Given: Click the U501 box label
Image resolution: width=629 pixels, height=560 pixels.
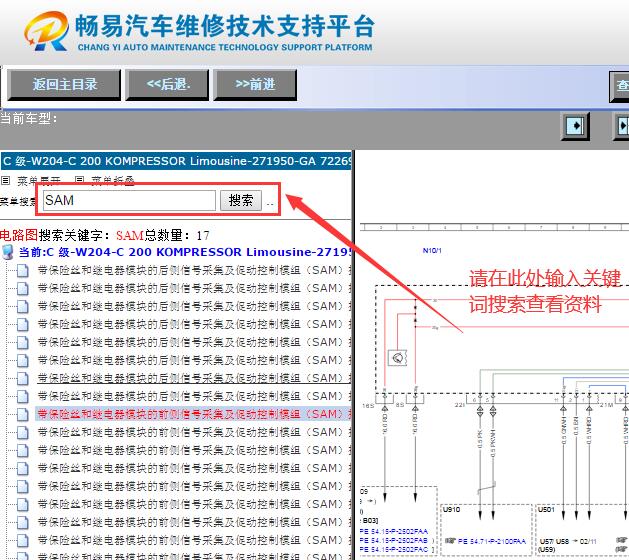Looking at the screenshot, I should point(546,509).
